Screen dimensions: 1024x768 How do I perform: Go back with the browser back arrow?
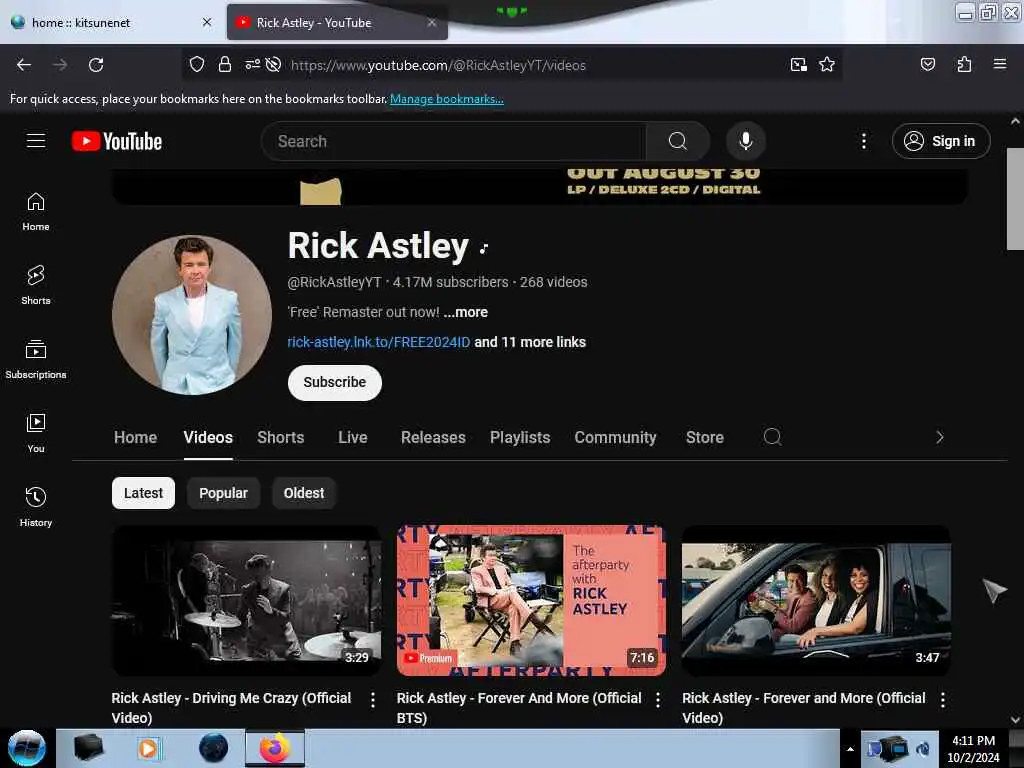click(24, 65)
